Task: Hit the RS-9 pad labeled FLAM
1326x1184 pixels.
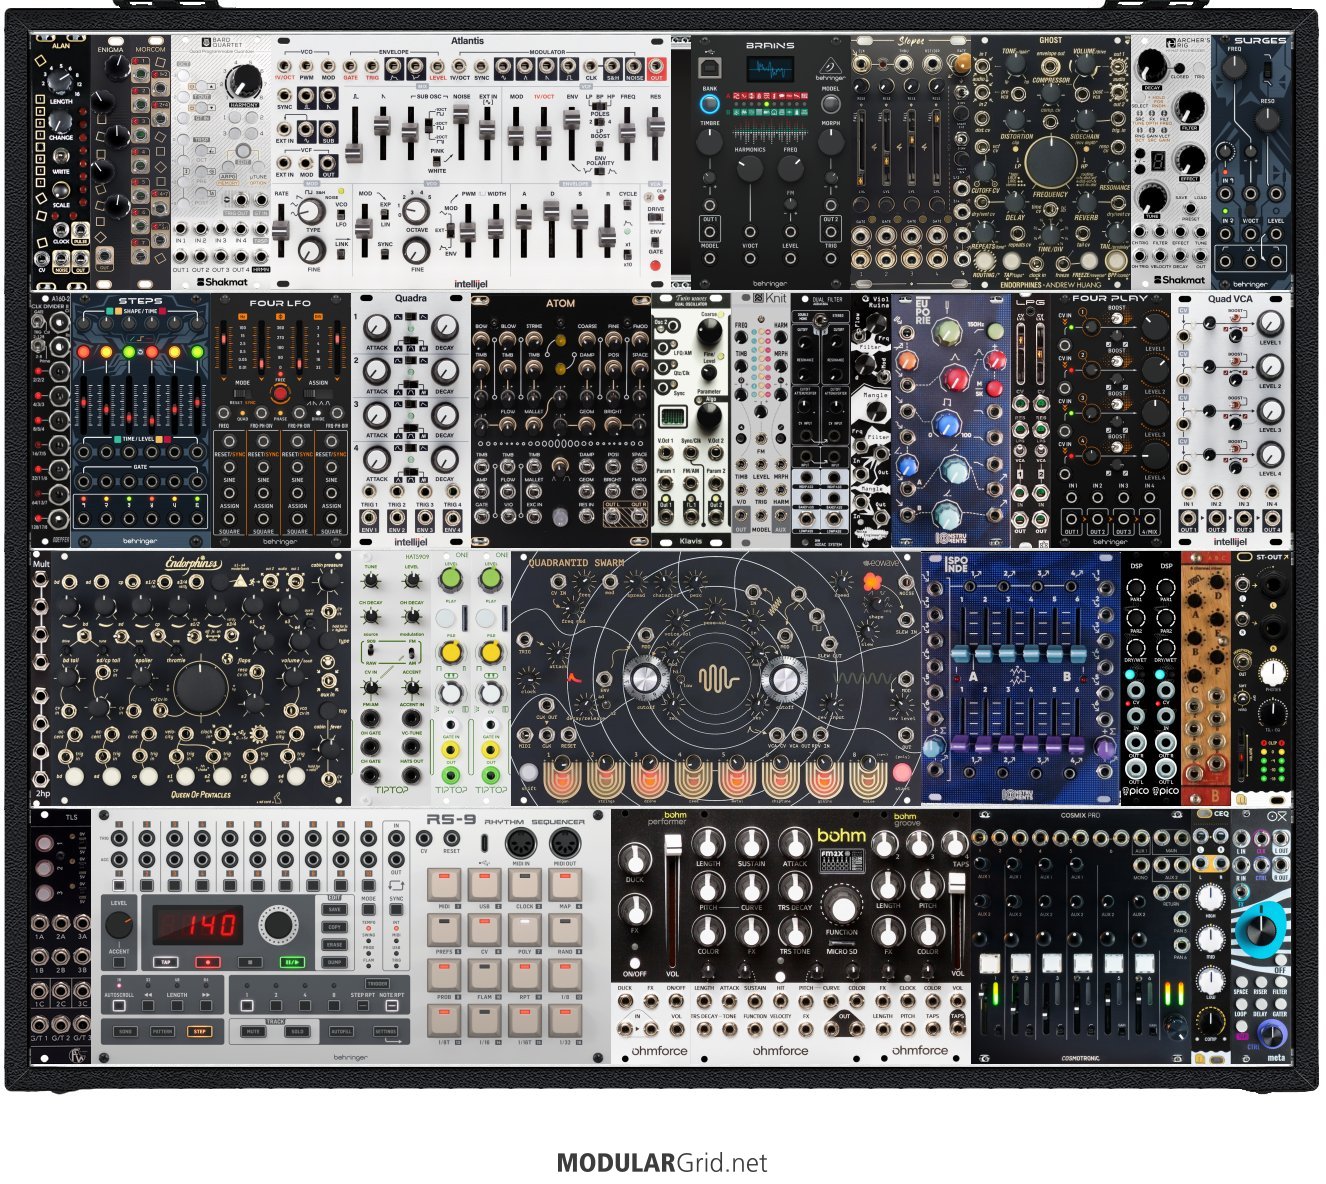Action: click(x=484, y=974)
